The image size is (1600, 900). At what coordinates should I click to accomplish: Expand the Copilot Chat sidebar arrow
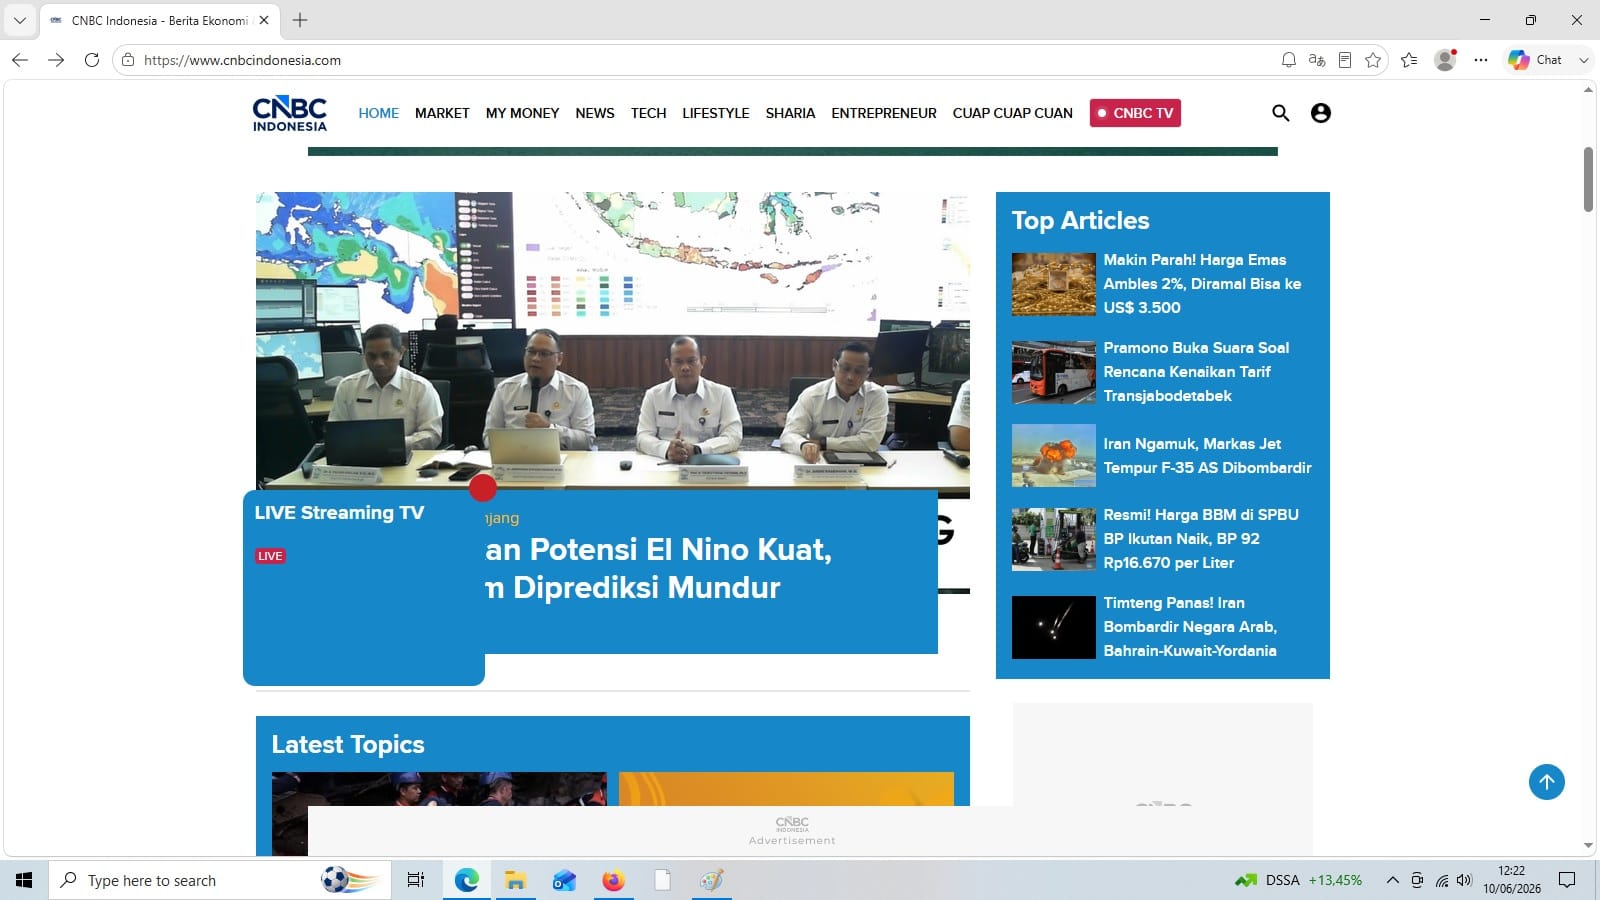coord(1583,60)
